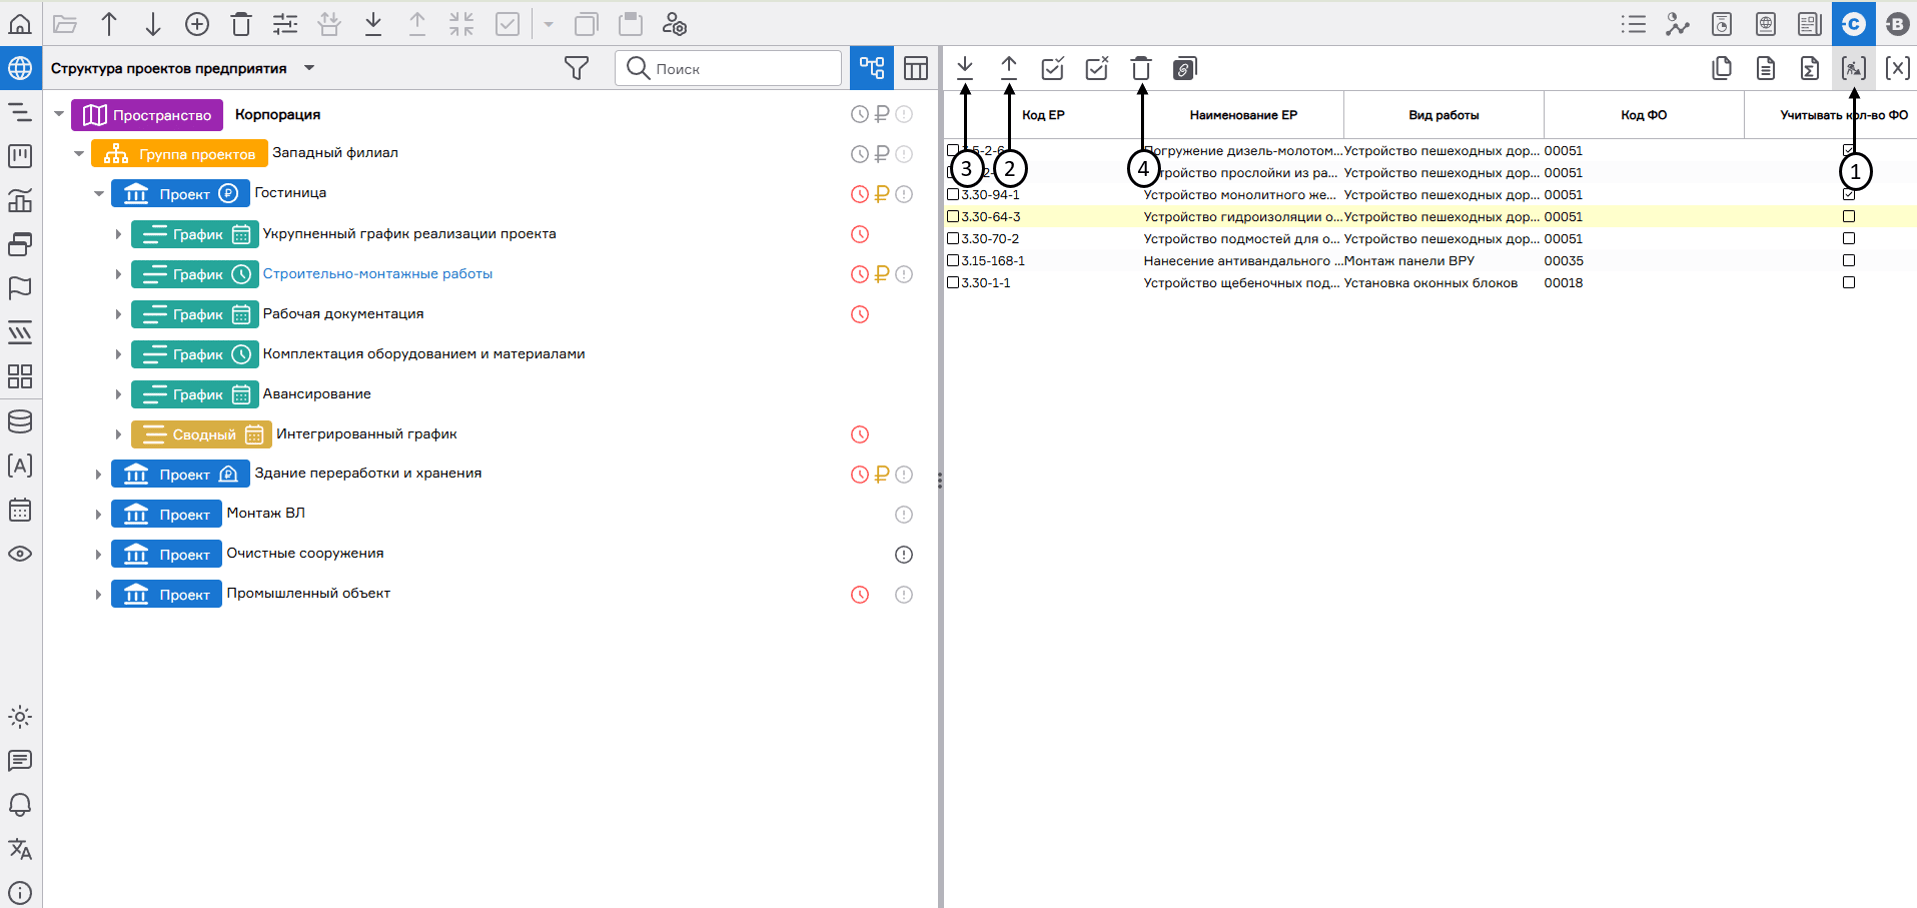The width and height of the screenshot is (1917, 908).
Task: Switch to table view icon
Action: click(x=915, y=68)
